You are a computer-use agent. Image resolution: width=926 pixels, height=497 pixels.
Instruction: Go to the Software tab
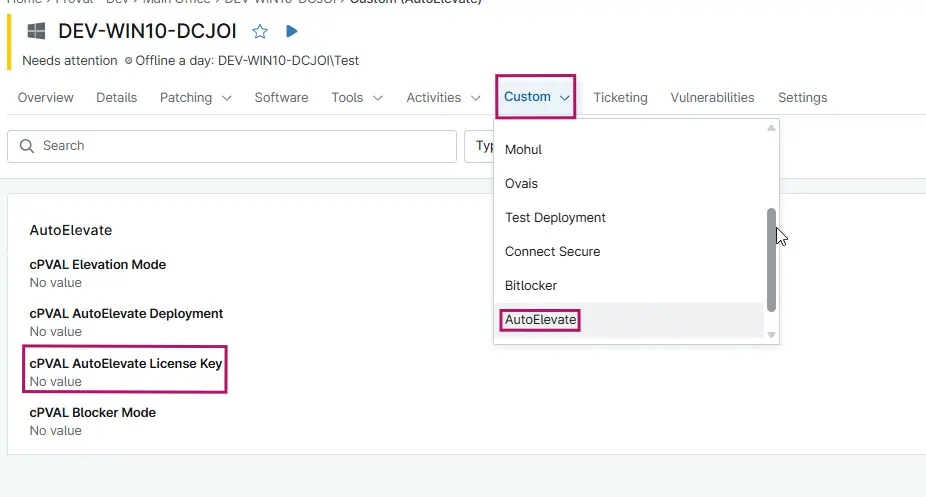(281, 97)
